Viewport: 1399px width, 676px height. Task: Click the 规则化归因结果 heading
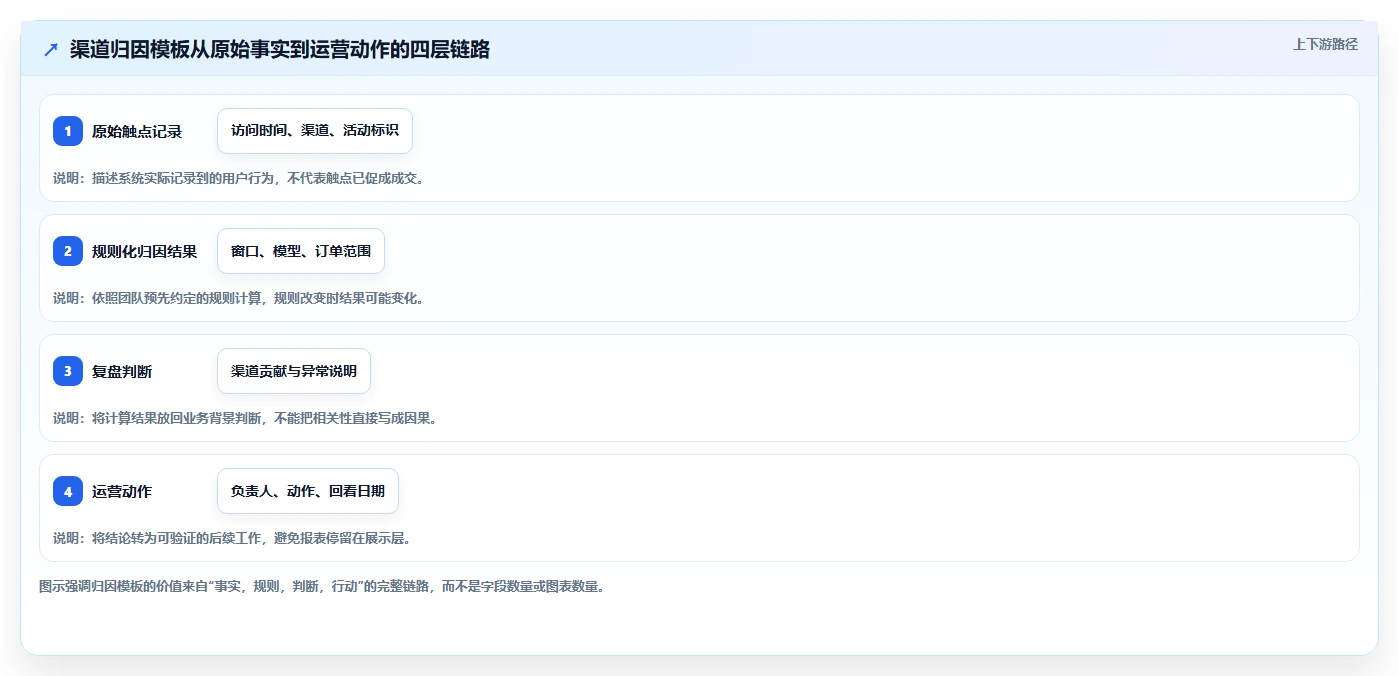pos(144,251)
